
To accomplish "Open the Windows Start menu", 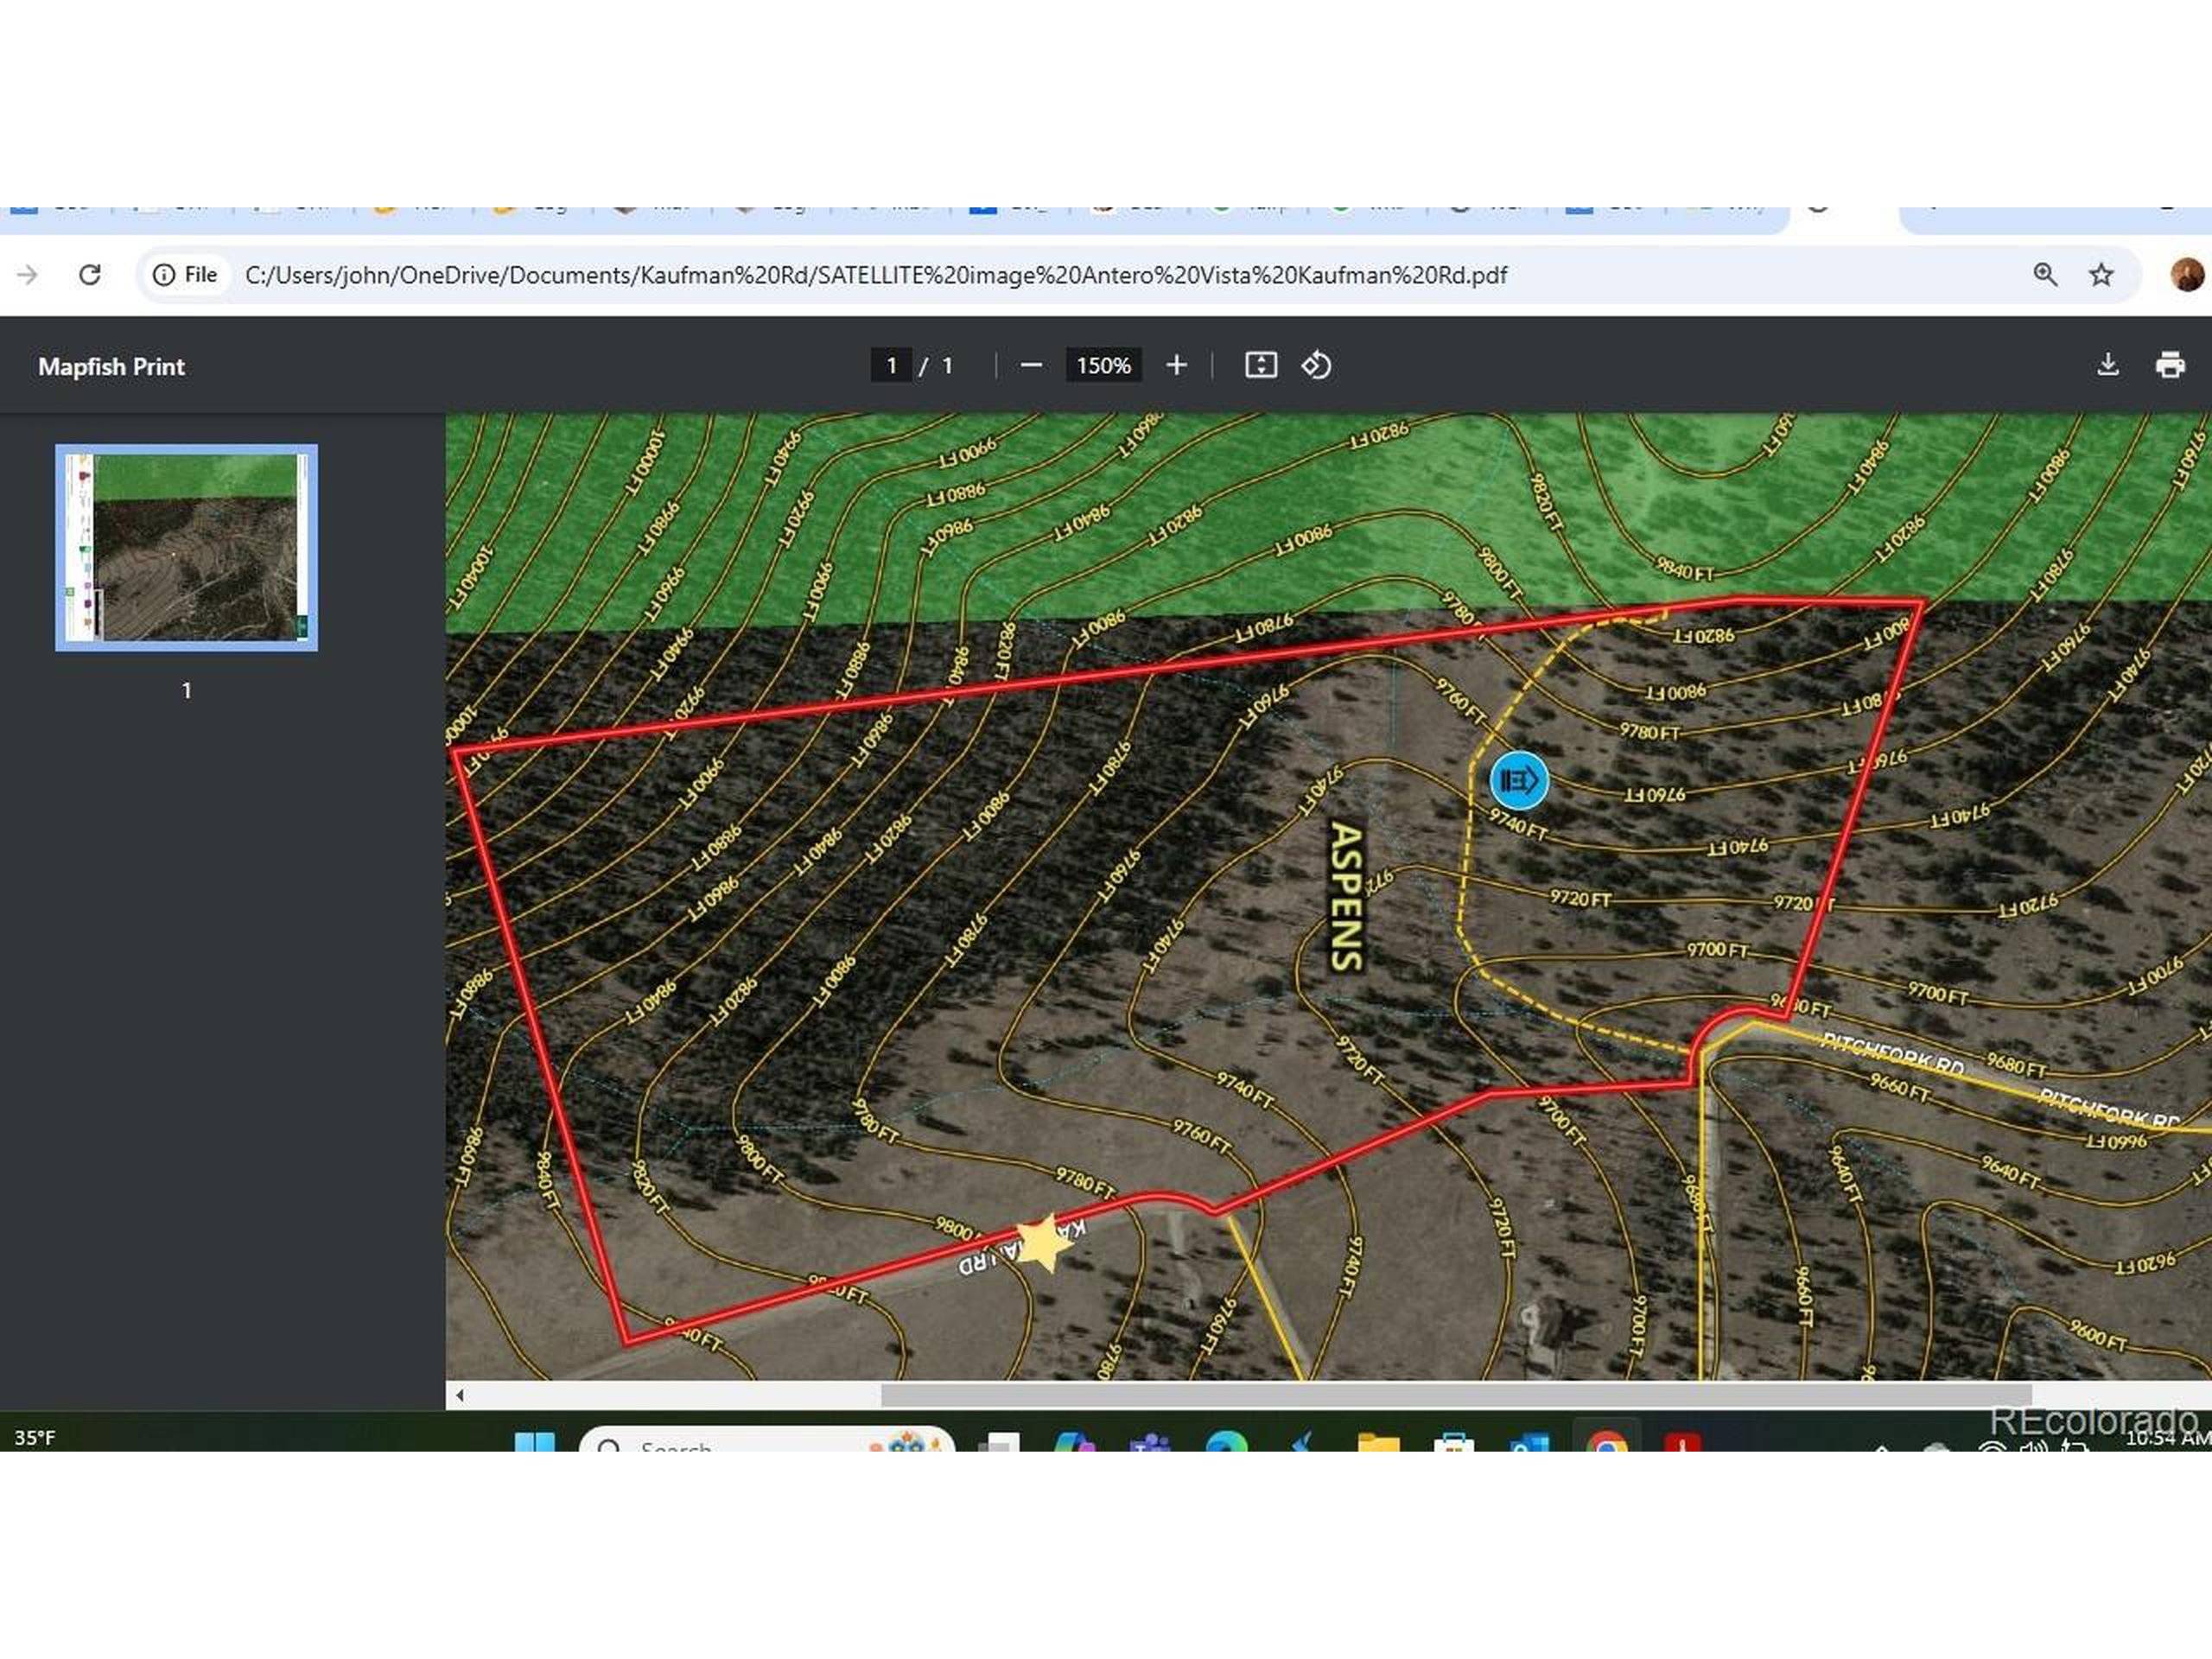I will click(x=534, y=1443).
